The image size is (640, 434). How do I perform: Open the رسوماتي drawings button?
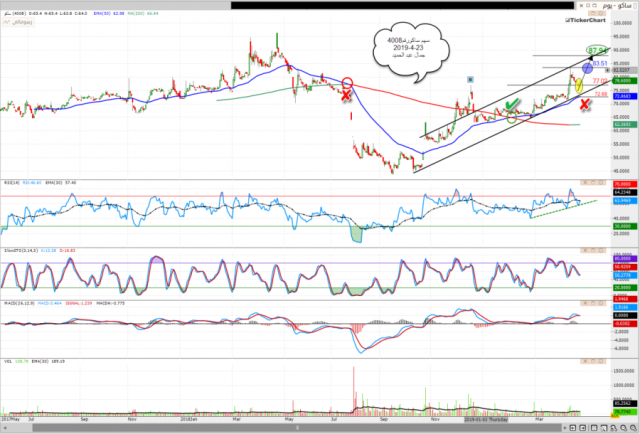pos(18,22)
